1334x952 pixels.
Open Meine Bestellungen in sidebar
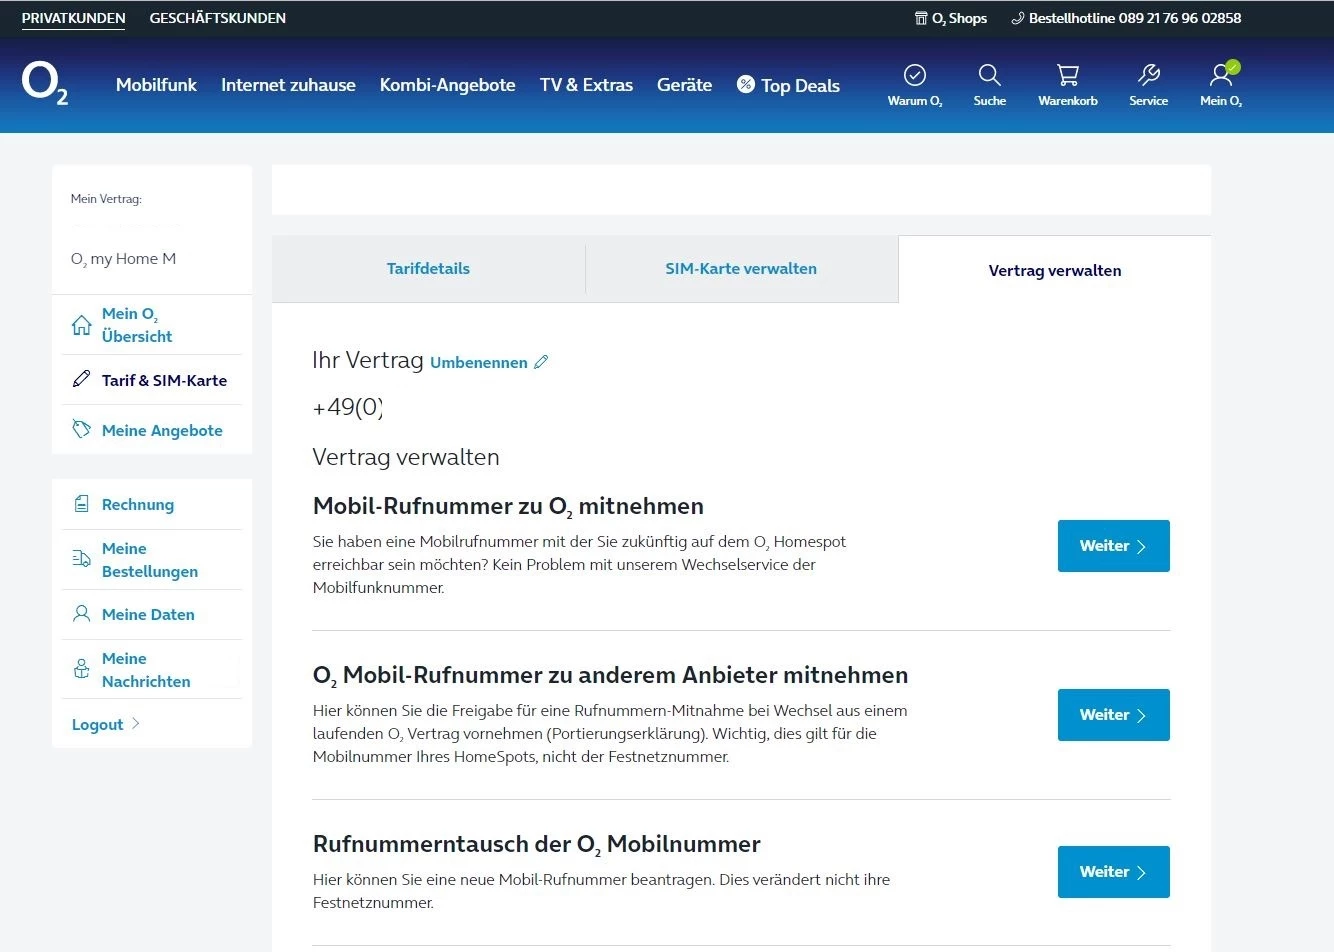pos(150,560)
